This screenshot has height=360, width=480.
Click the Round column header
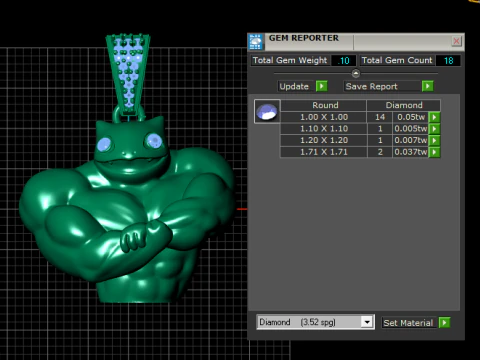click(x=325, y=105)
